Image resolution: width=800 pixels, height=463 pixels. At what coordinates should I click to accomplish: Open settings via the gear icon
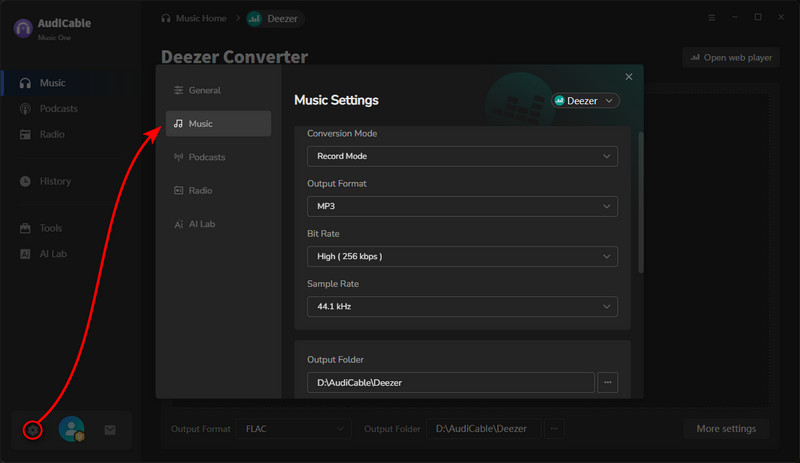33,430
